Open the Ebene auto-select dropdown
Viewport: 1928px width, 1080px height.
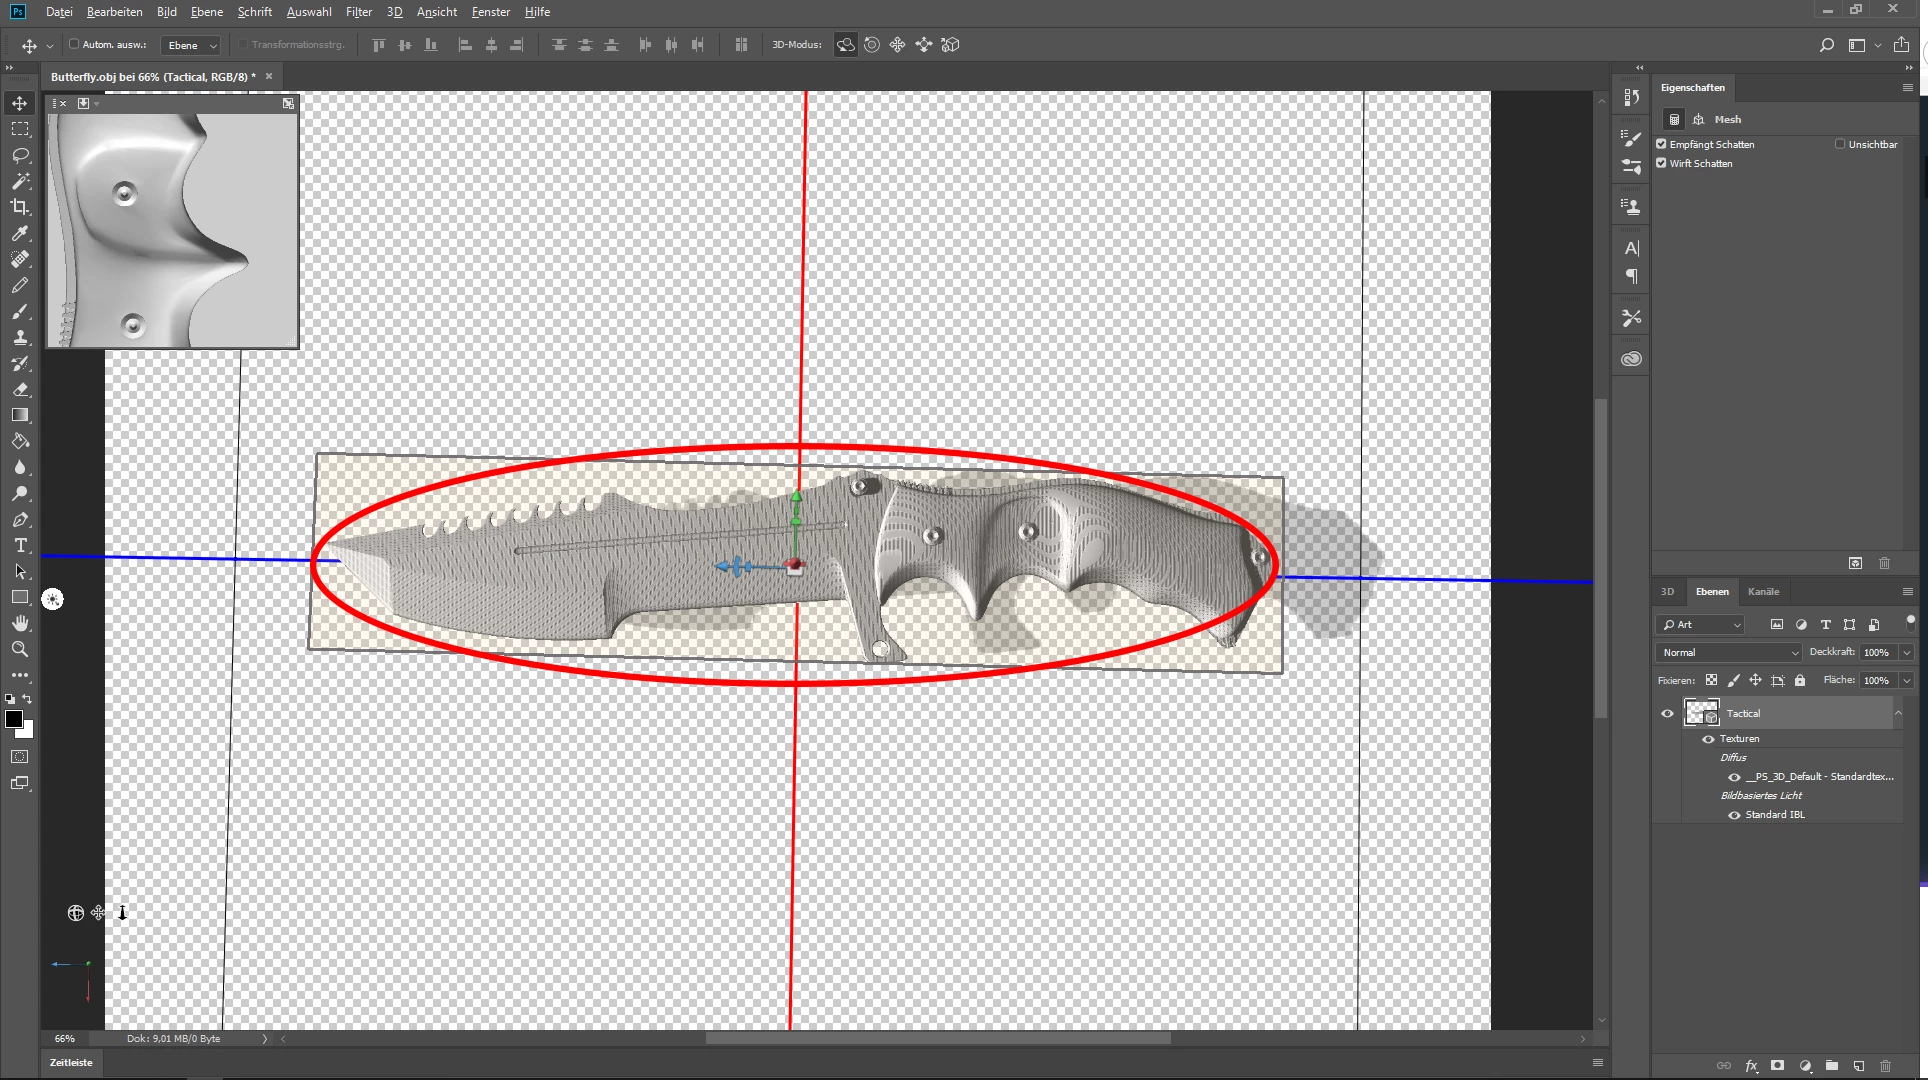click(x=191, y=45)
